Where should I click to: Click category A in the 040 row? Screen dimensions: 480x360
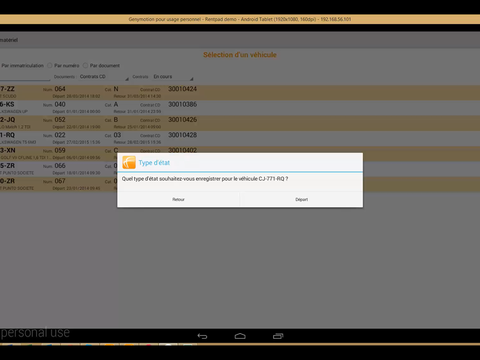(116, 104)
